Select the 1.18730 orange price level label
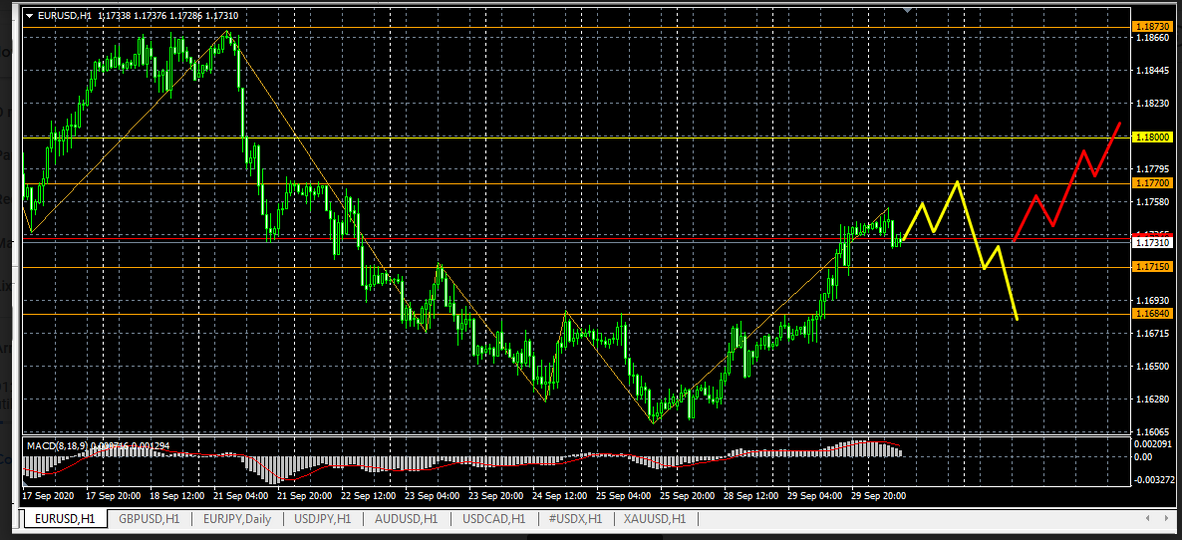This screenshot has height=540, width=1182. 1146,24
